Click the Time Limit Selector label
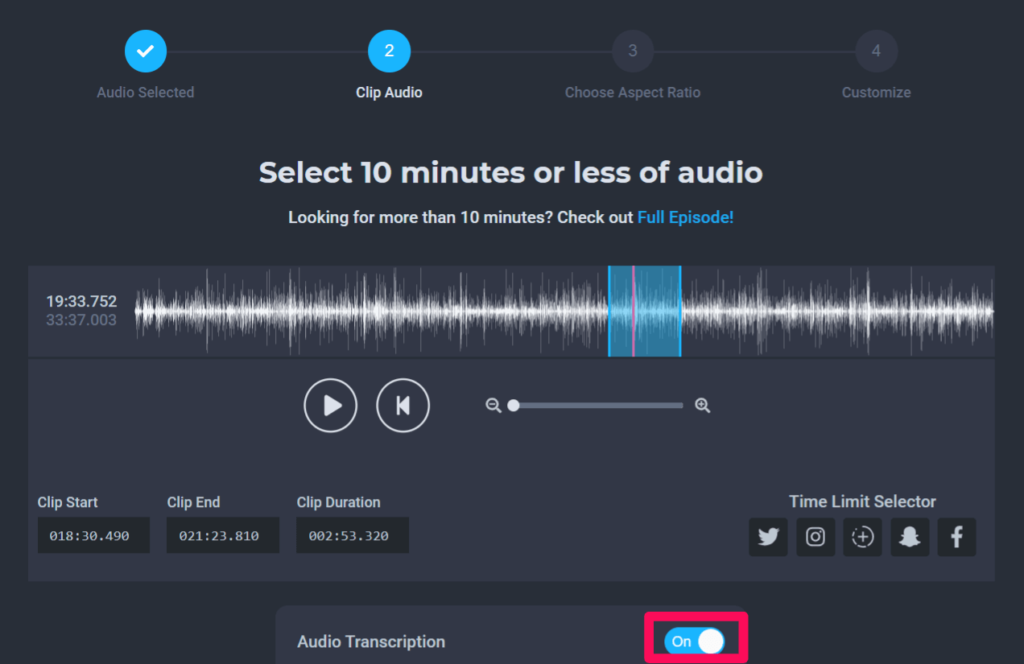 point(862,501)
